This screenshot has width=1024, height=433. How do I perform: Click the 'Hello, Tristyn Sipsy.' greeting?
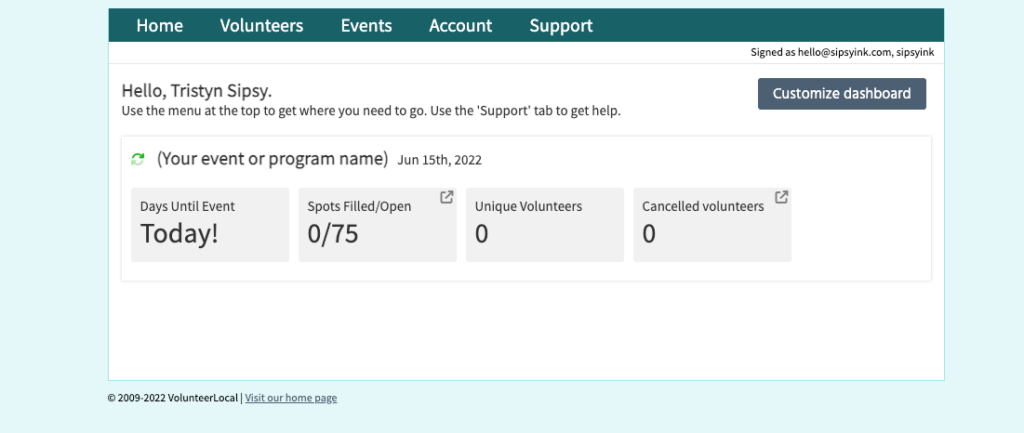click(197, 91)
